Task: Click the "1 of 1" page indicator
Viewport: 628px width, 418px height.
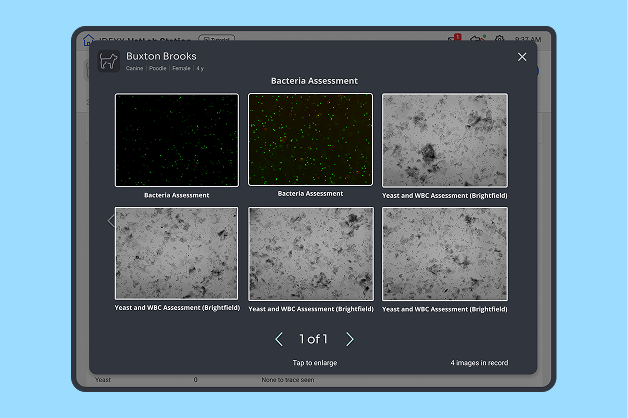Action: tap(314, 339)
